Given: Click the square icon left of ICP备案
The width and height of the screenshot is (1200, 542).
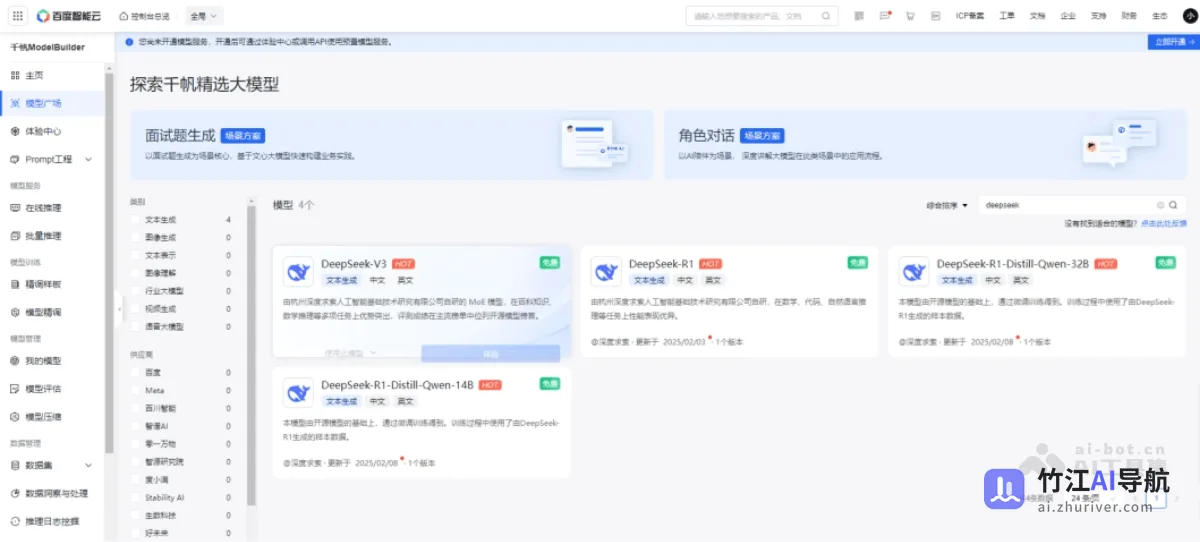Looking at the screenshot, I should 935,16.
